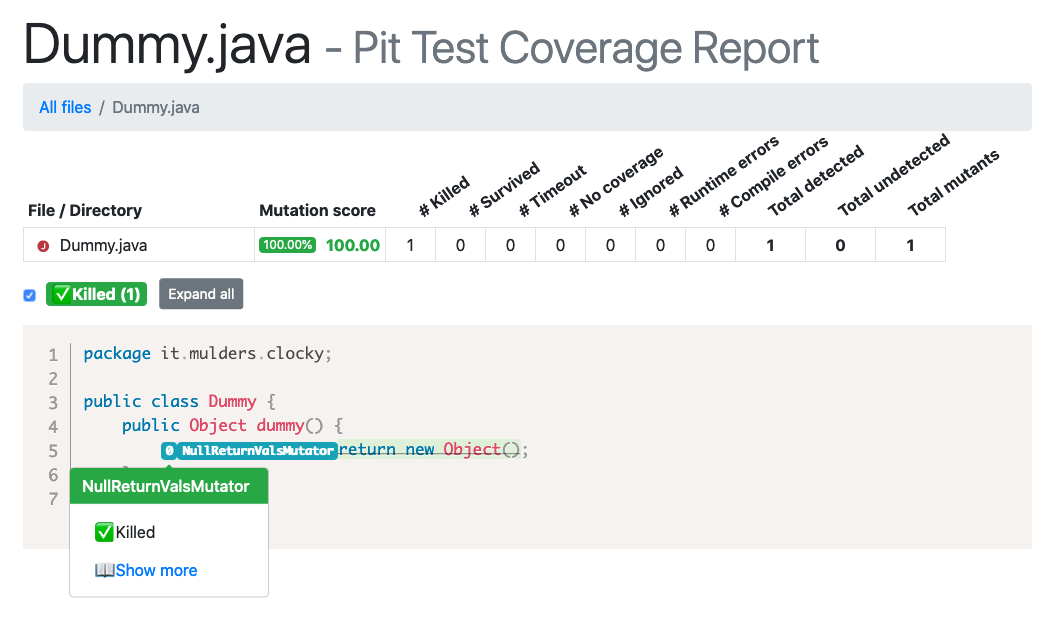Click the Mutation score column header

pos(317,210)
